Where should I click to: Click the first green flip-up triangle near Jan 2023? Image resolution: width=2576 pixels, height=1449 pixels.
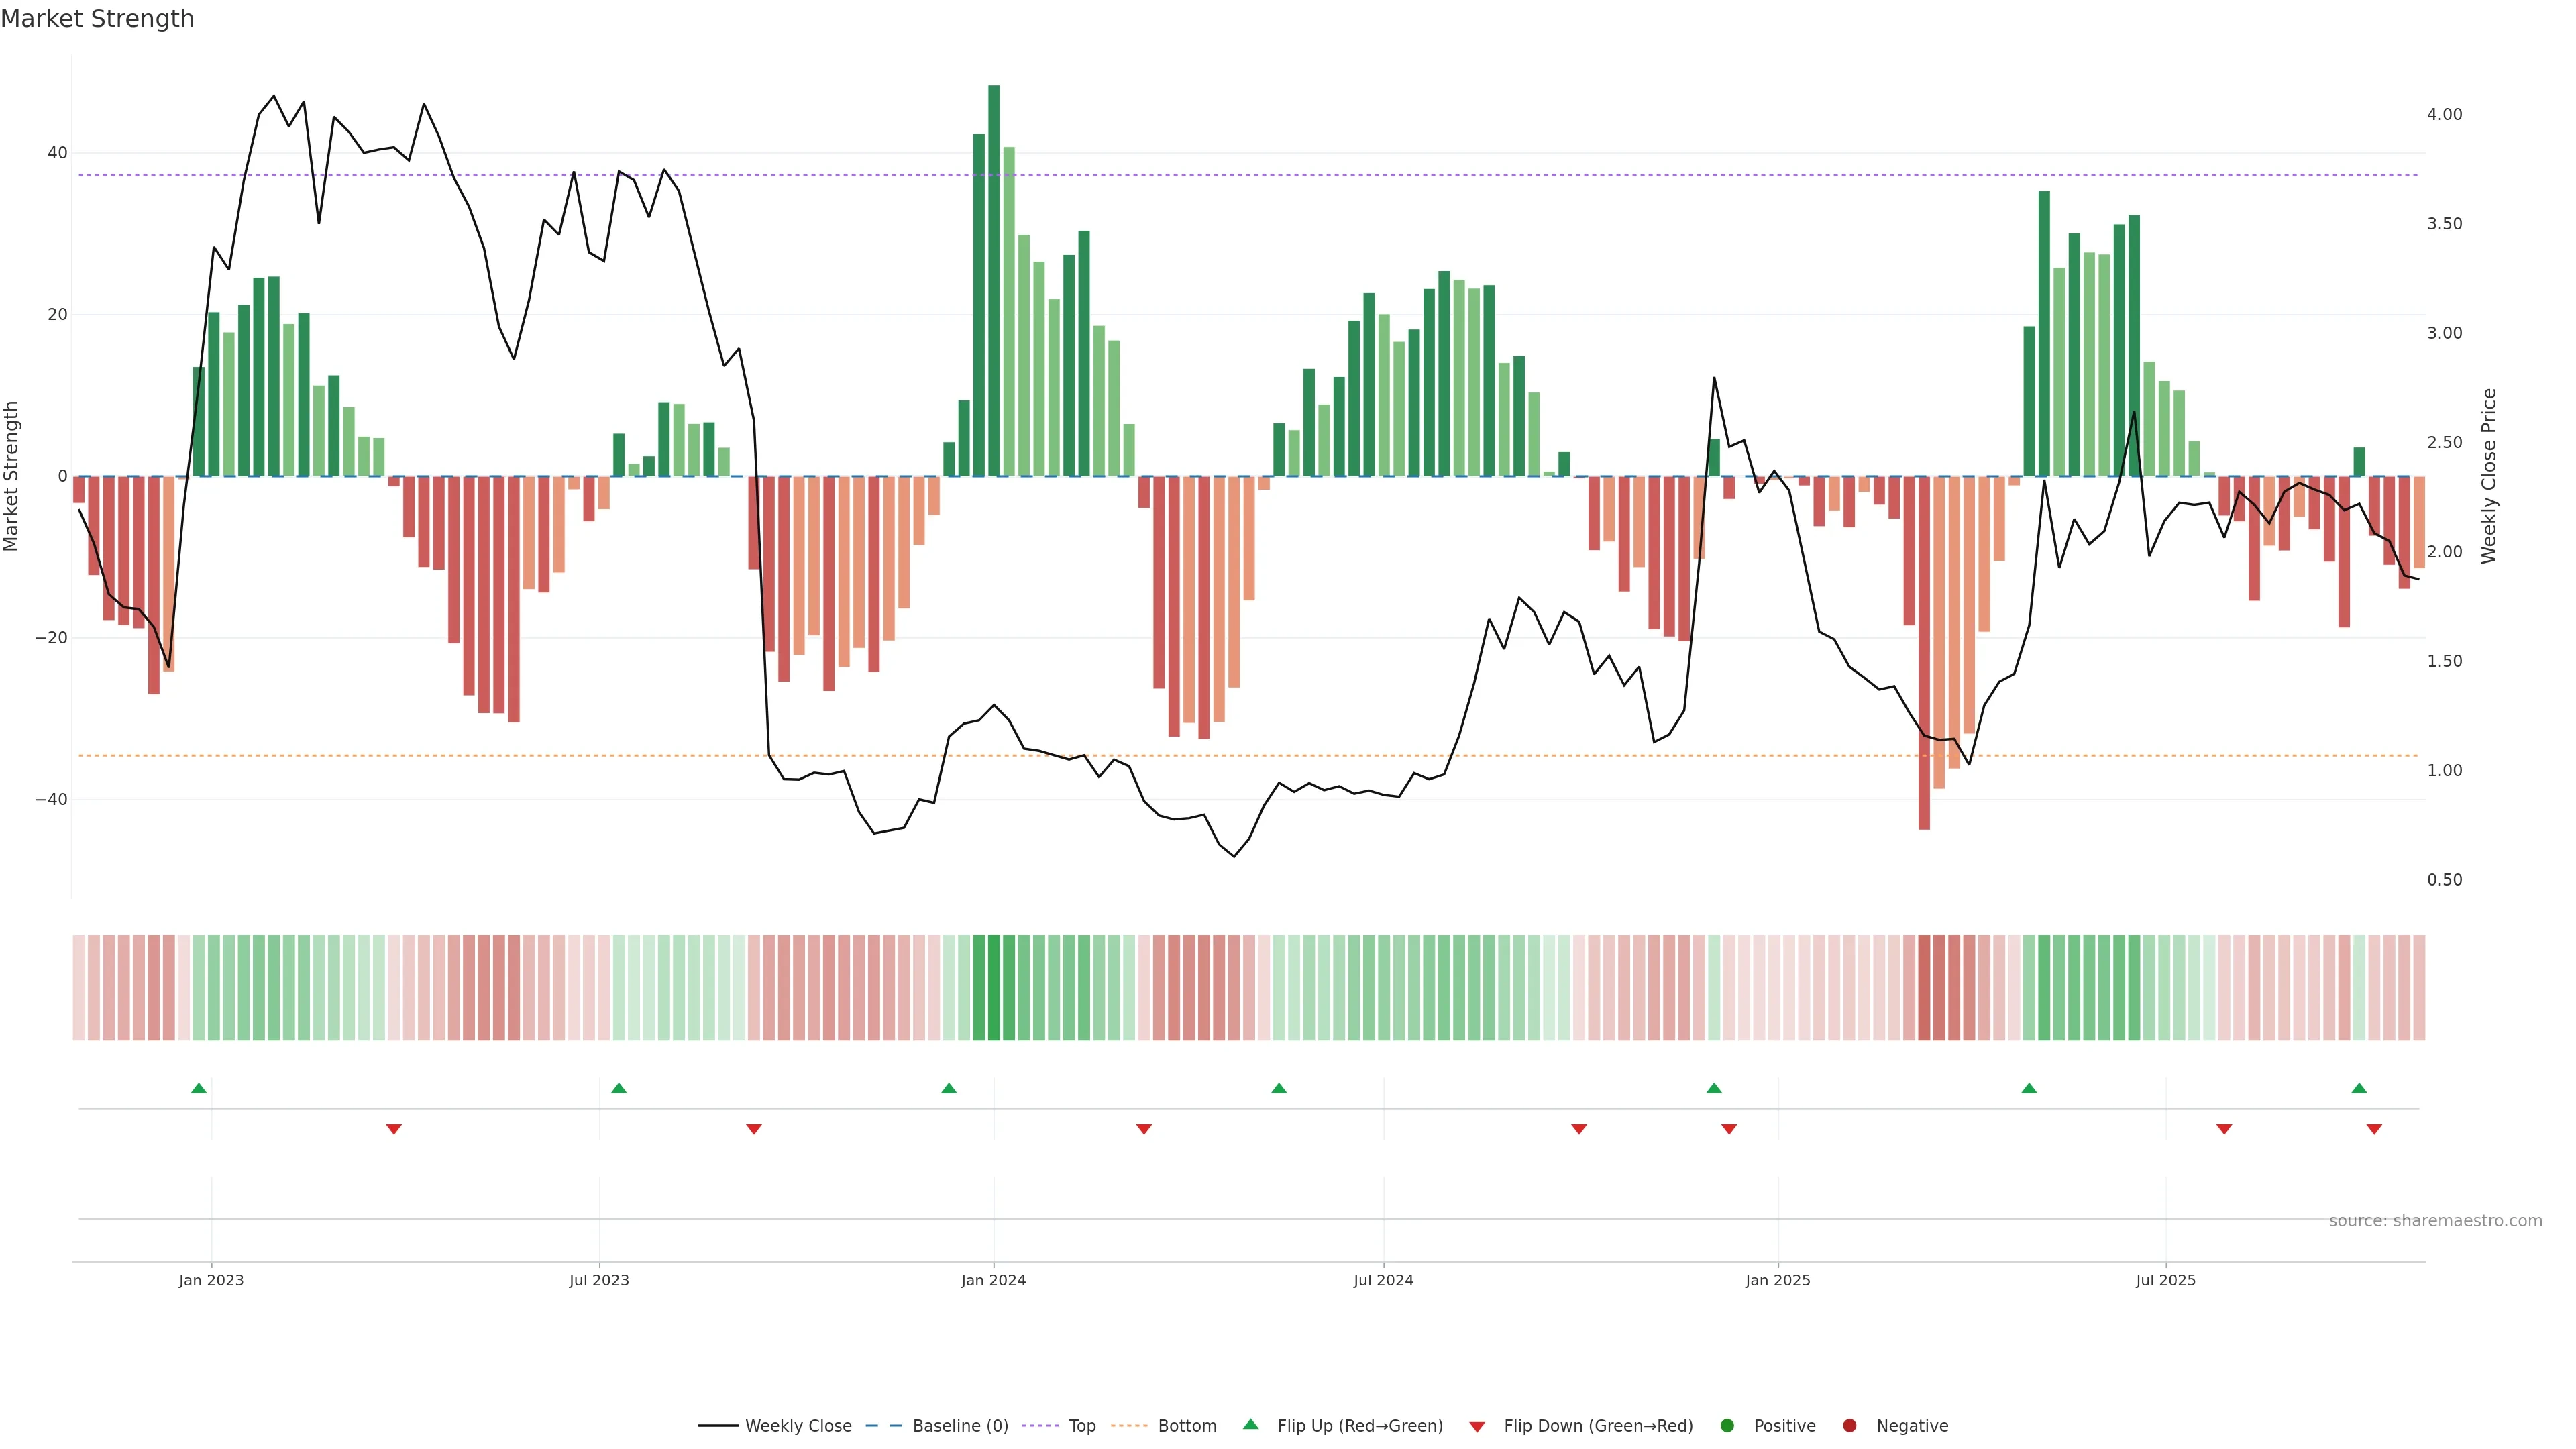click(x=199, y=1088)
